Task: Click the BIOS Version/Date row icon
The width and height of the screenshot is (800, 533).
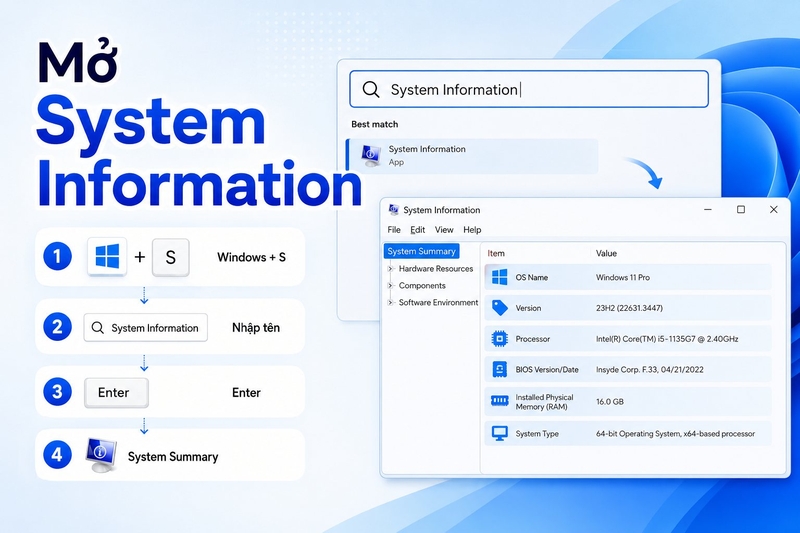Action: [499, 369]
